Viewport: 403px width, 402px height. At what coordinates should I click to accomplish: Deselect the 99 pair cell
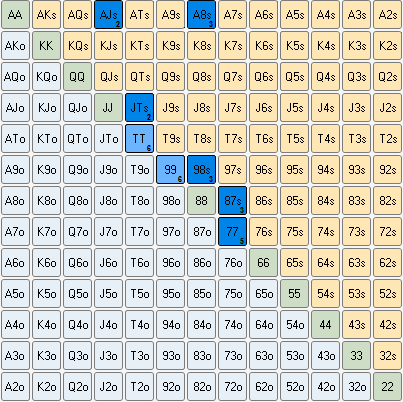point(170,170)
